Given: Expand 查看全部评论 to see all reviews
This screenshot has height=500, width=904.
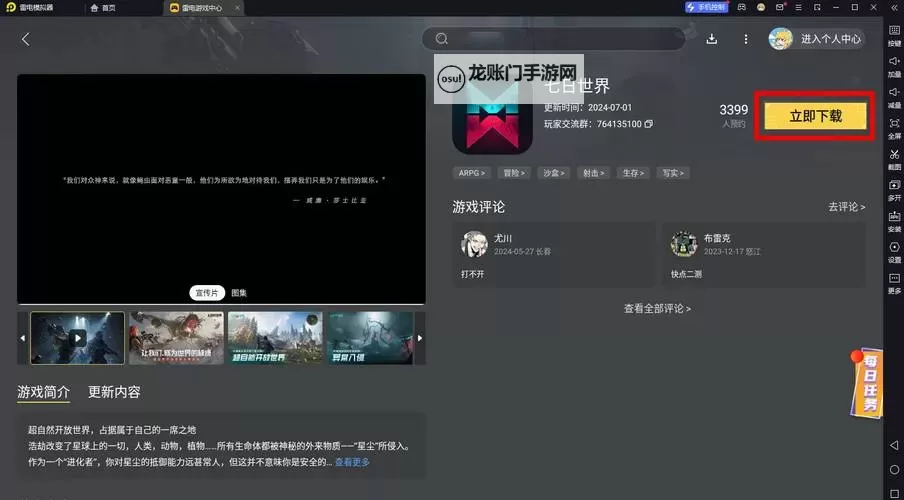Looking at the screenshot, I should tap(657, 309).
